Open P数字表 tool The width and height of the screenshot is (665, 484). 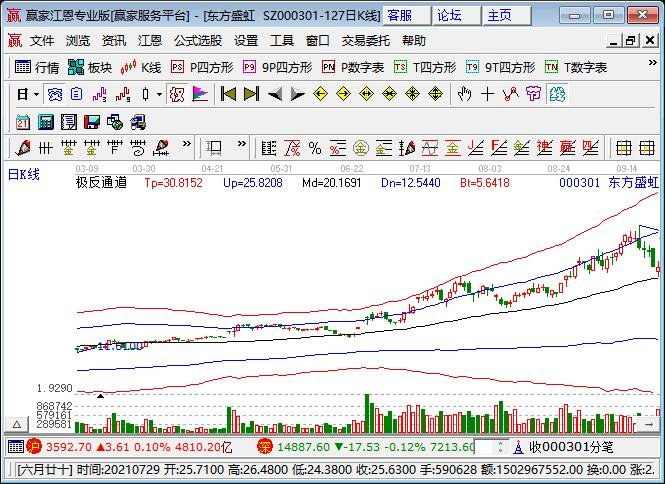[353, 67]
